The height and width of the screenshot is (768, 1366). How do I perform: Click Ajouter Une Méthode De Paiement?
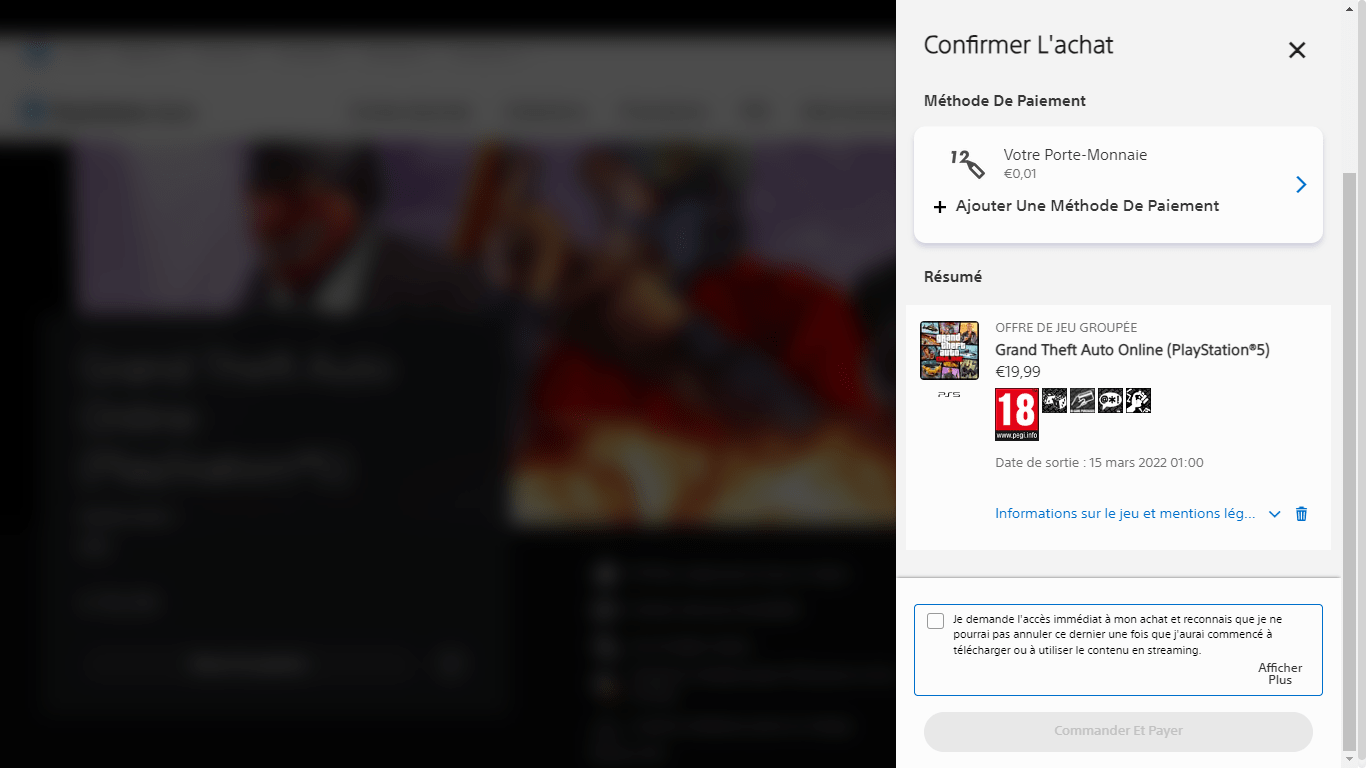coord(1087,206)
